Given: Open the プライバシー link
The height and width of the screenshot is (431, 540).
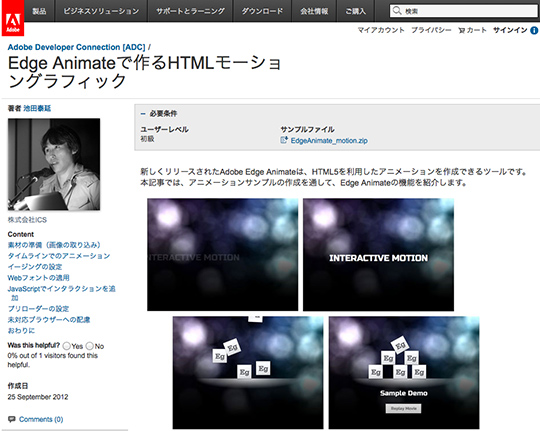Looking at the screenshot, I should coord(431,30).
